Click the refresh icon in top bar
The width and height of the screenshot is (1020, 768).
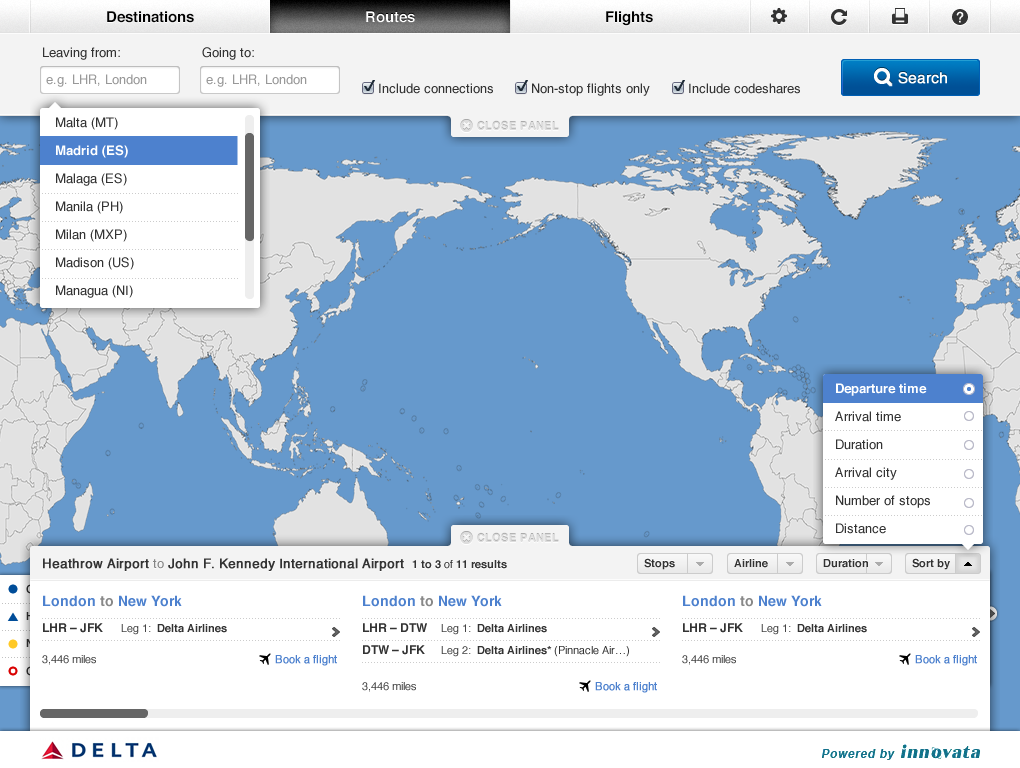click(839, 17)
